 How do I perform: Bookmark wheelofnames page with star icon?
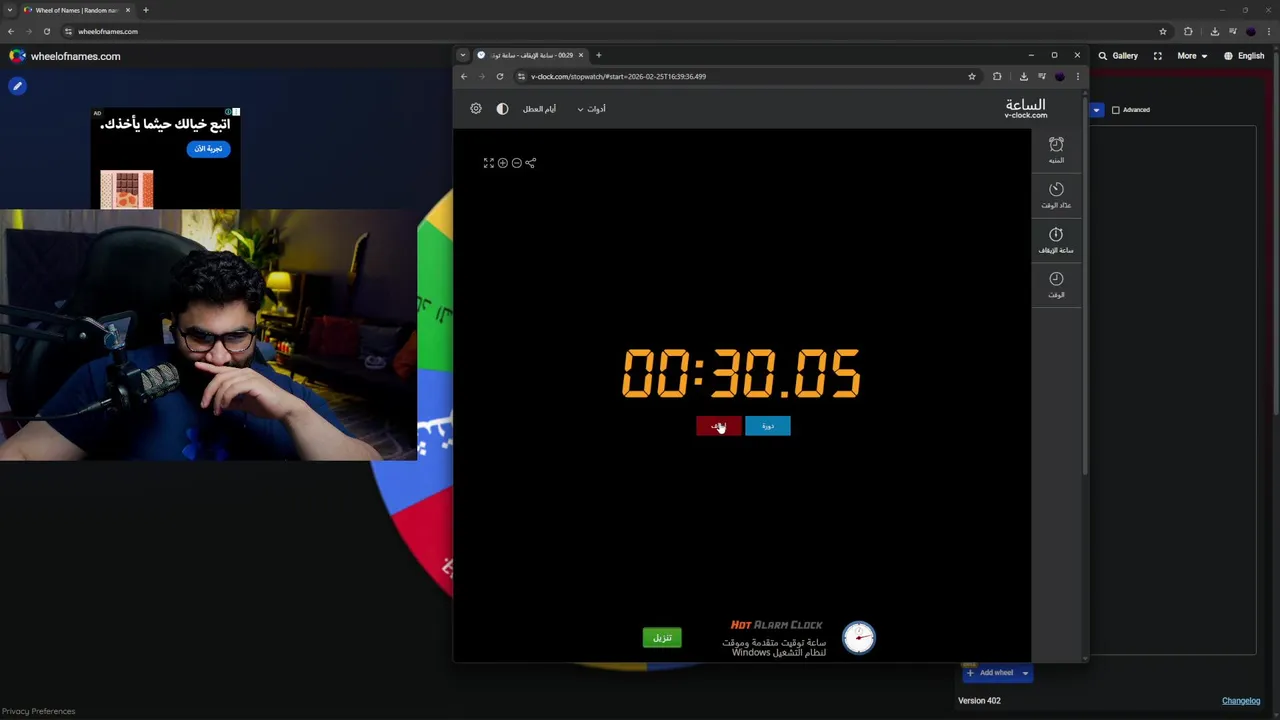[1162, 31]
